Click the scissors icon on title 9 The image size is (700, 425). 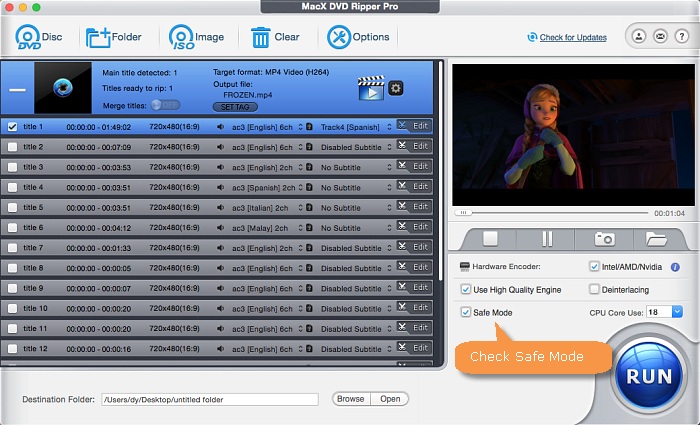point(402,287)
